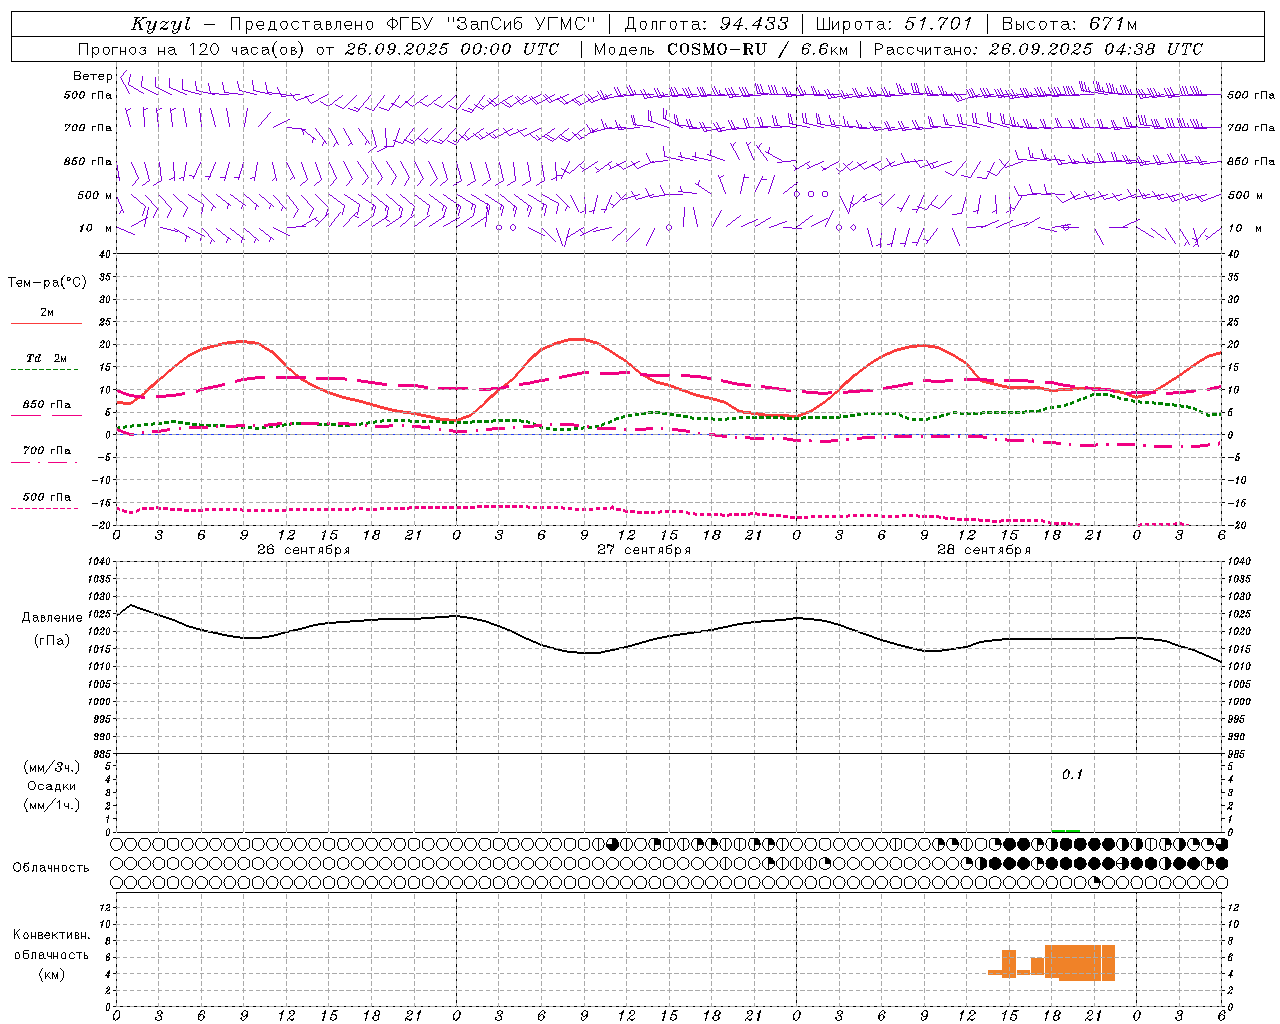The height and width of the screenshot is (1024, 1280).
Task: Click the Ветер wind section label
Action: click(x=92, y=76)
